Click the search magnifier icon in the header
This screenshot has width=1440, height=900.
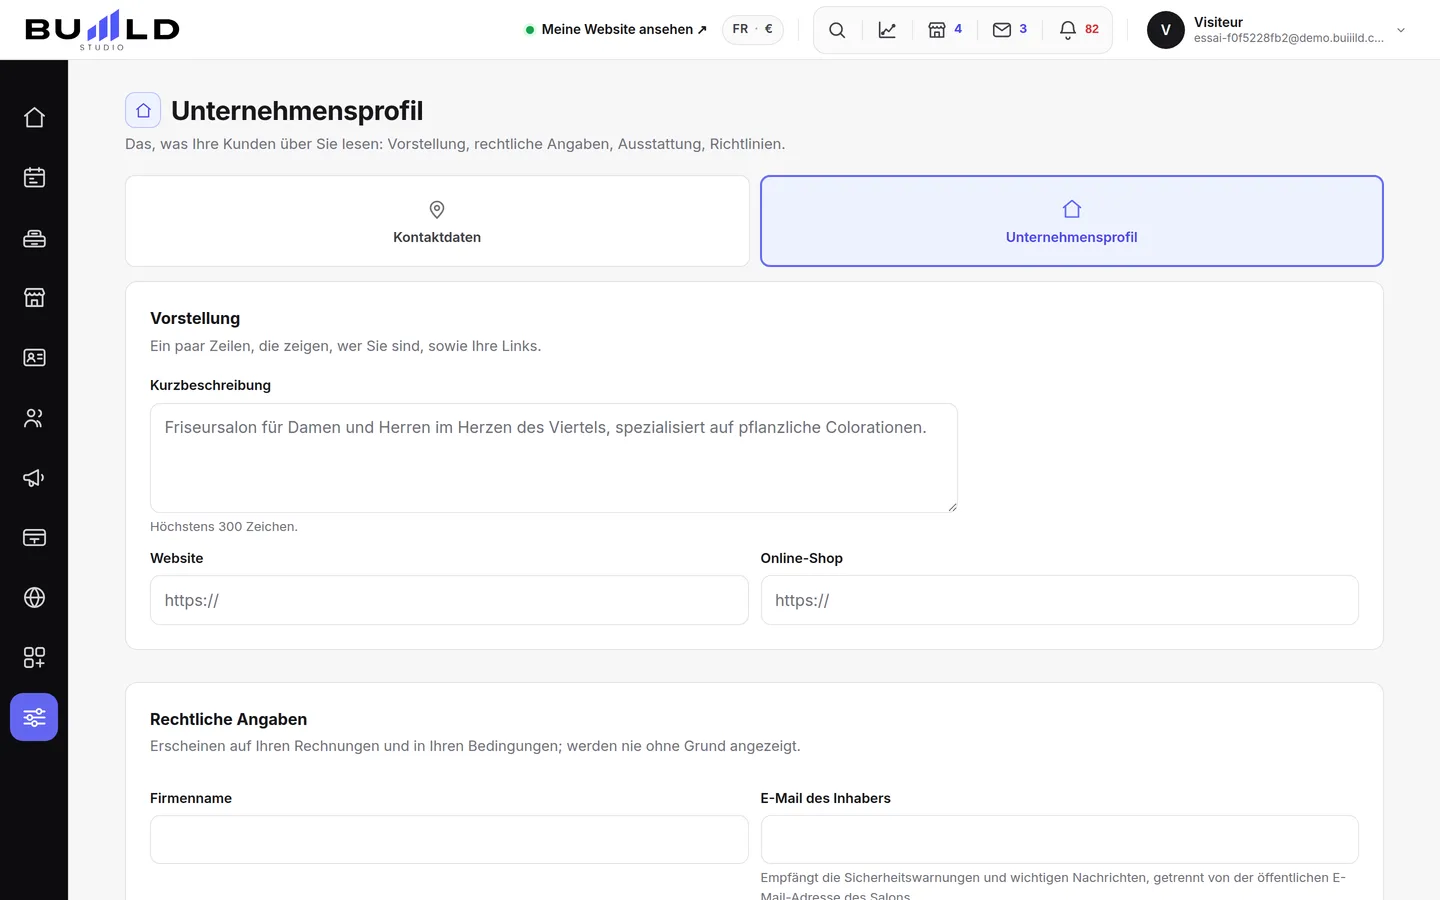[x=837, y=30]
